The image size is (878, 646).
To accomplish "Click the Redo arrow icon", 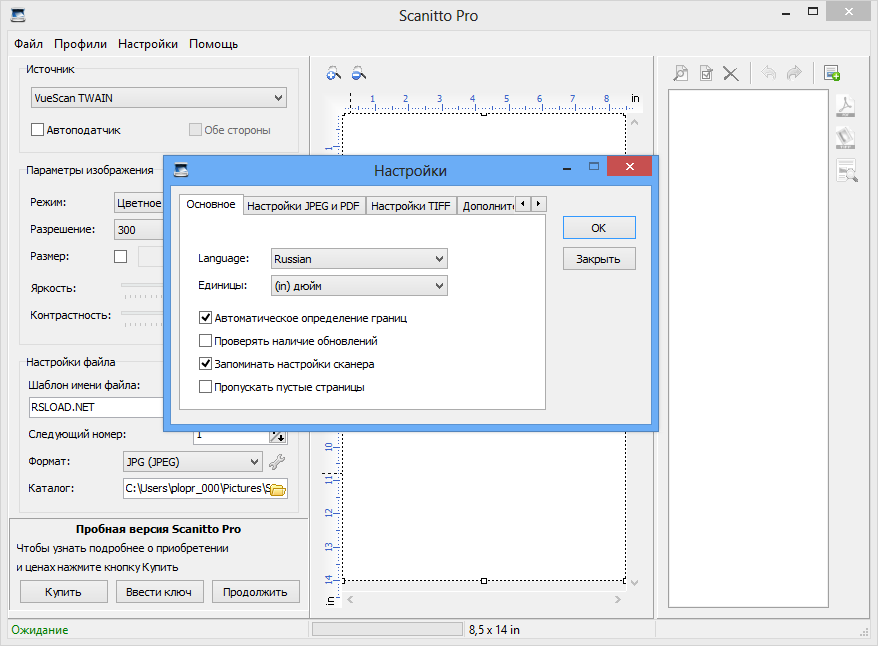I will click(793, 73).
